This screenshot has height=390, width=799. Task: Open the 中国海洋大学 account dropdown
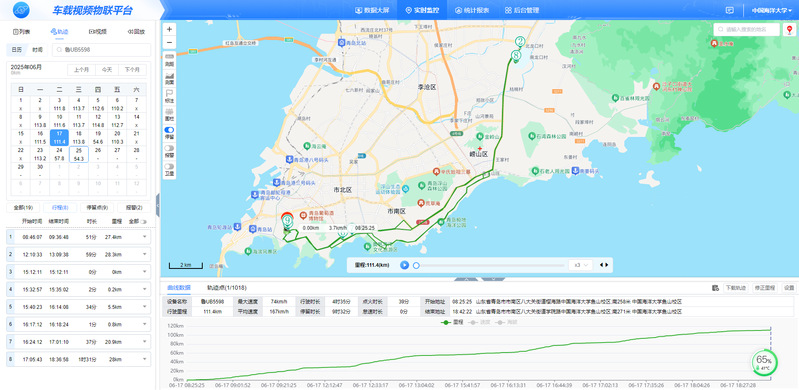(771, 10)
